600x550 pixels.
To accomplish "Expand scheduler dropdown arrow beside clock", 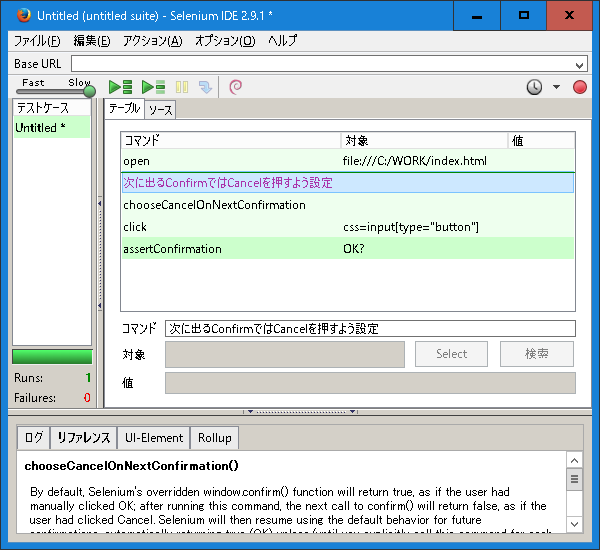I will click(x=556, y=87).
